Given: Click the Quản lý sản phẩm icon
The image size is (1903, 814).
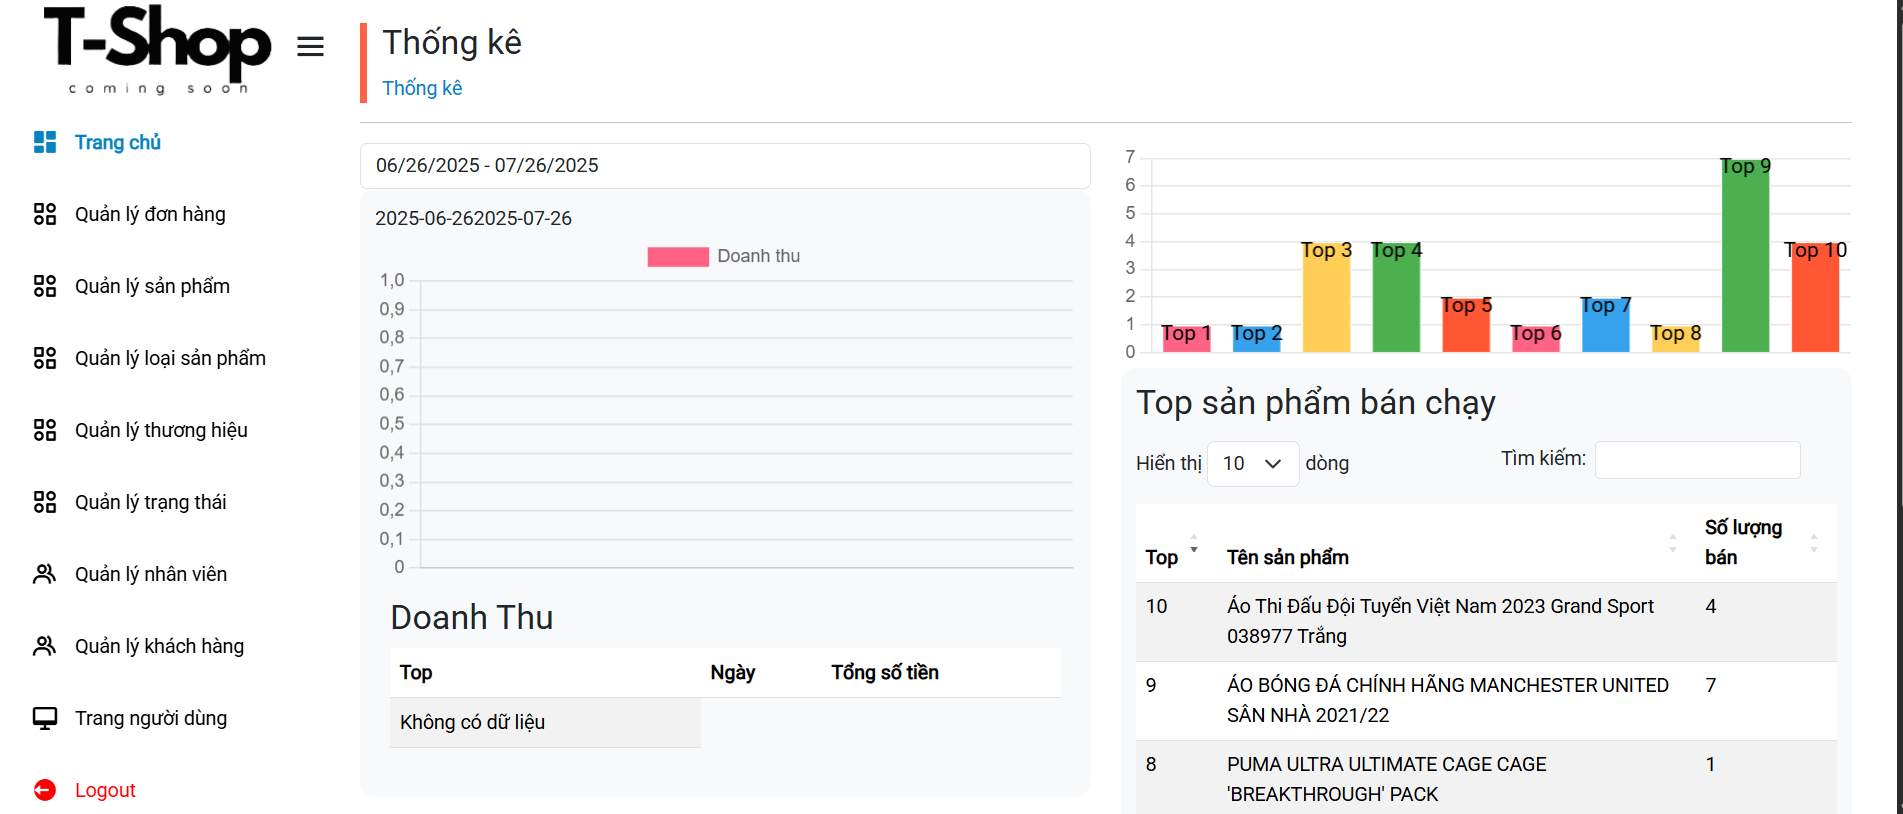Looking at the screenshot, I should (x=45, y=286).
